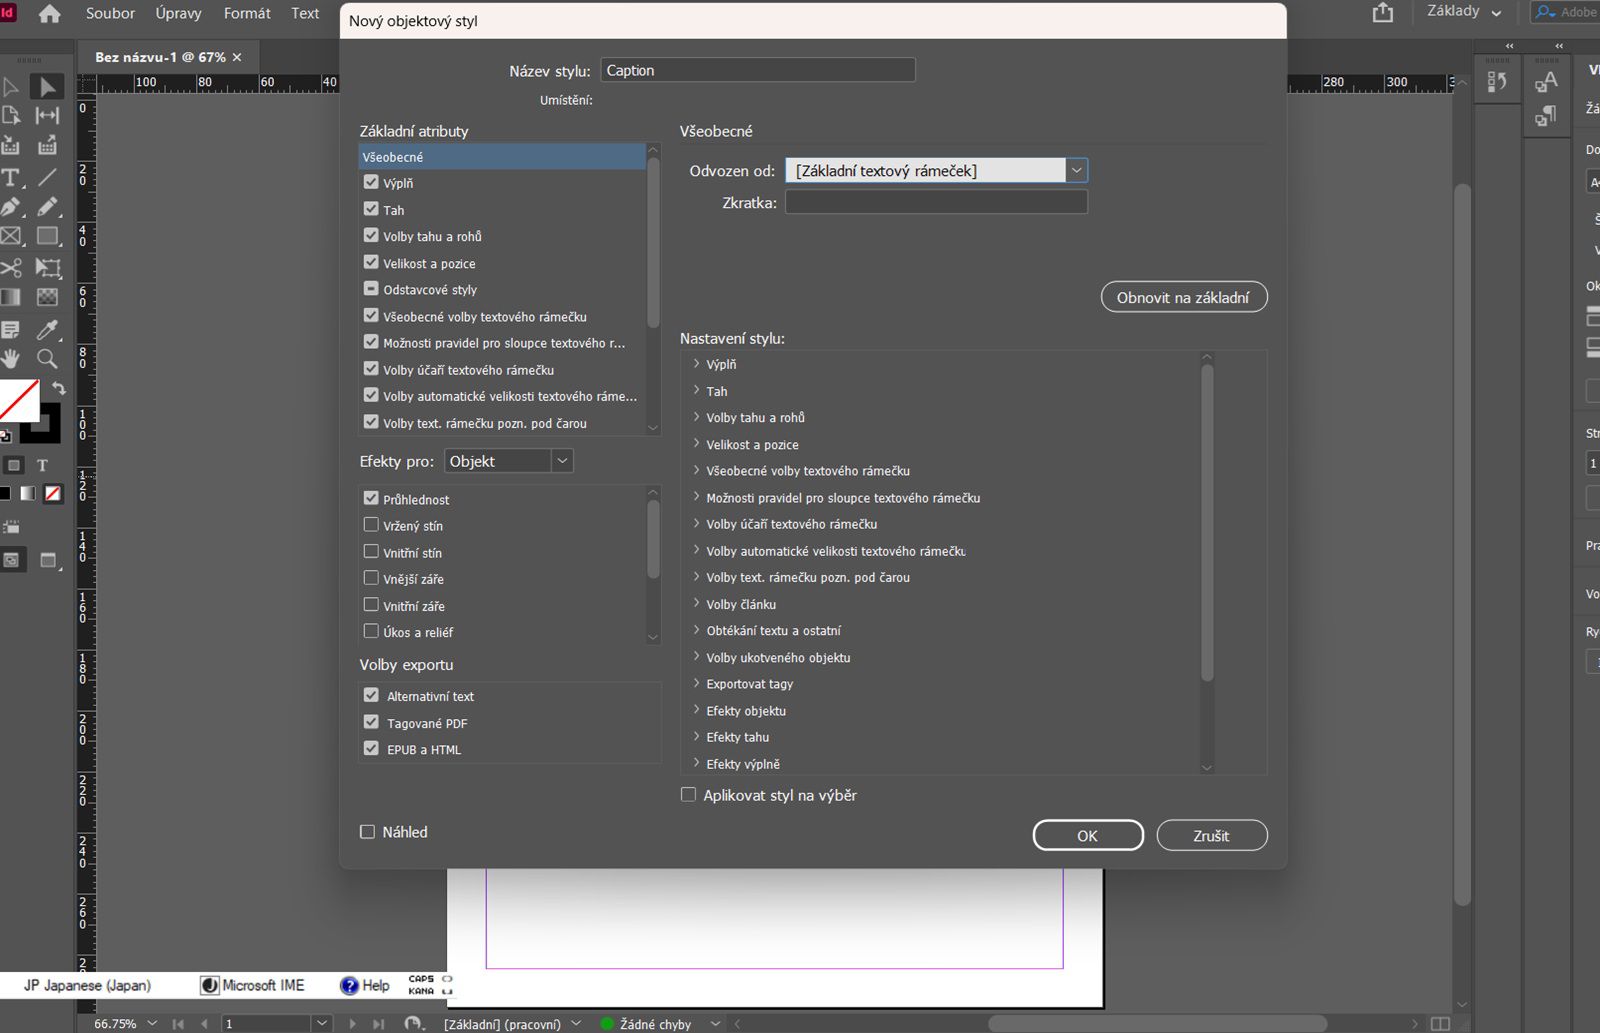Click the Help button in IME bar
This screenshot has height=1033, width=1600.
pyautogui.click(x=365, y=985)
